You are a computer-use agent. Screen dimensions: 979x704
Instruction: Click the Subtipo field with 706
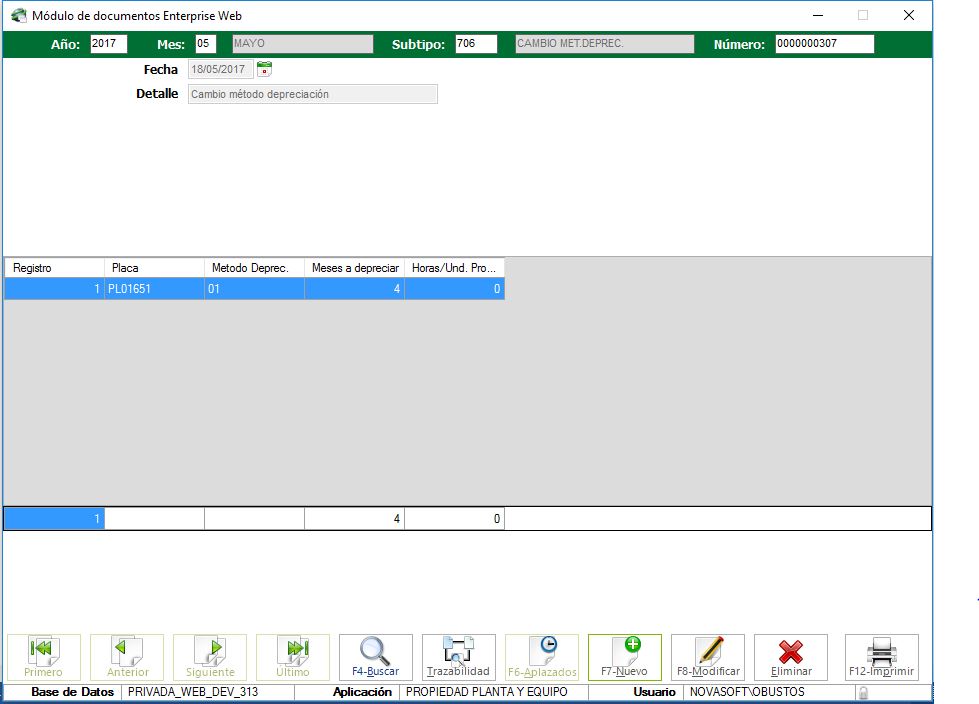(476, 44)
